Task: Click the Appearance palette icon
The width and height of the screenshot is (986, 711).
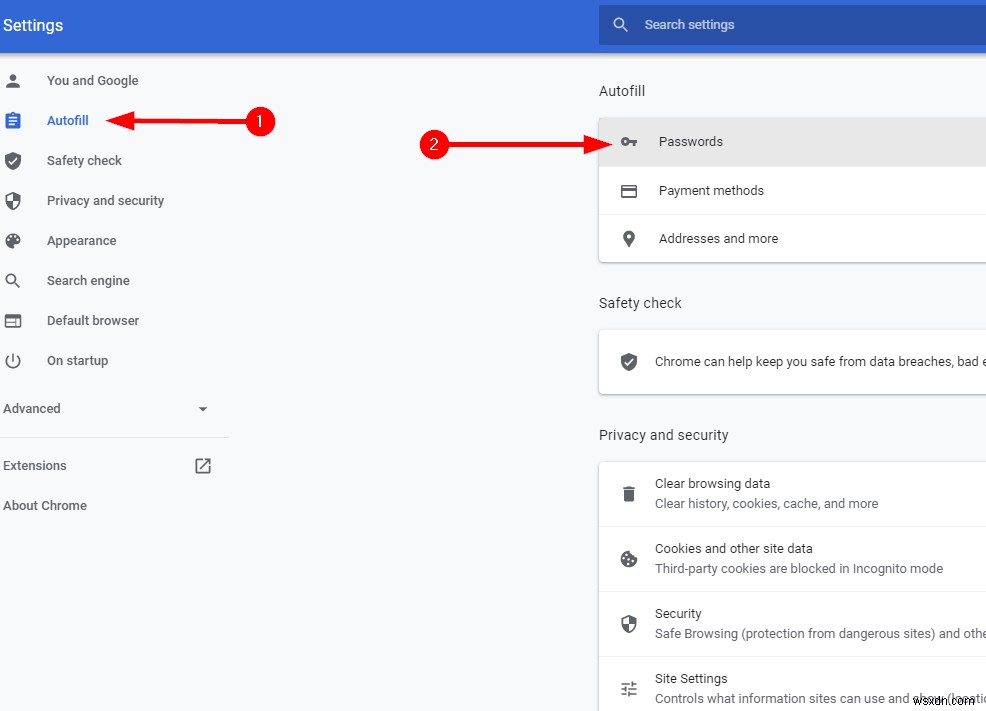Action: click(13, 241)
